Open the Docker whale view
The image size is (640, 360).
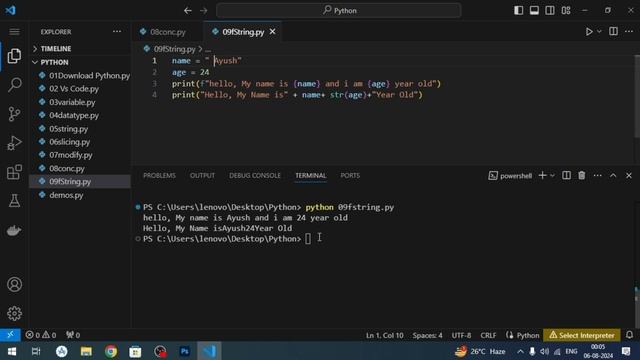(x=14, y=230)
